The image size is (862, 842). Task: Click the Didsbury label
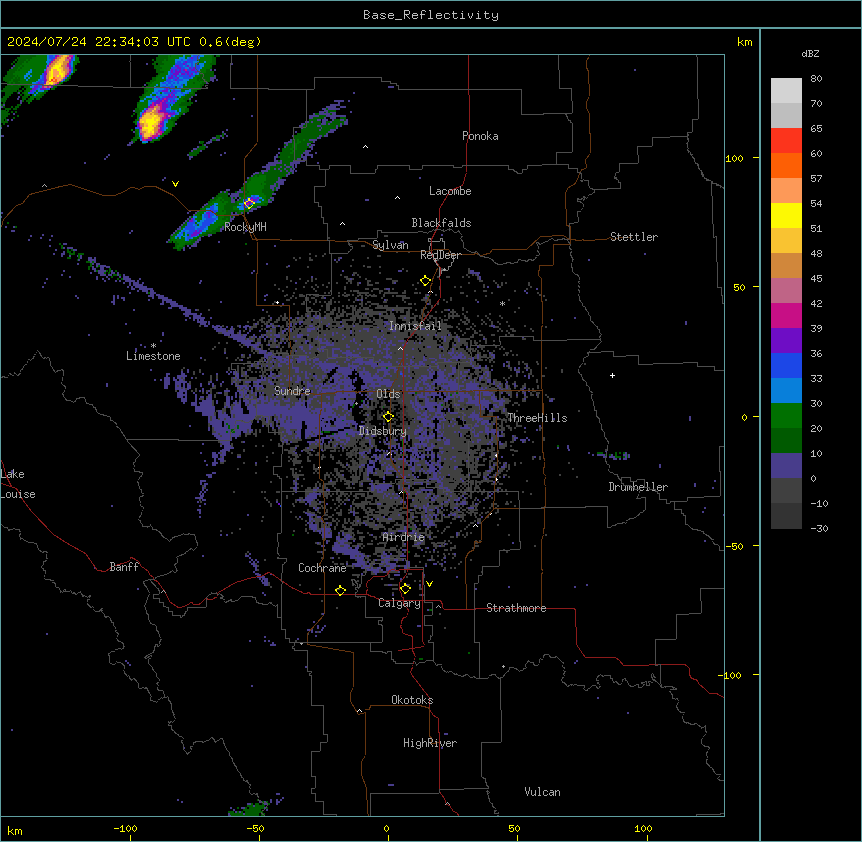383,431
